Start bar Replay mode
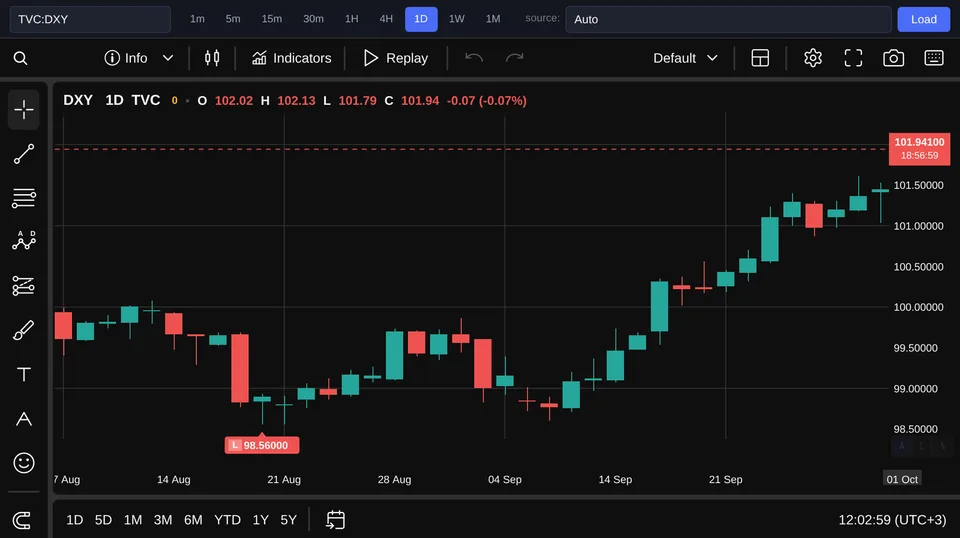The height and width of the screenshot is (538, 960). 396,58
